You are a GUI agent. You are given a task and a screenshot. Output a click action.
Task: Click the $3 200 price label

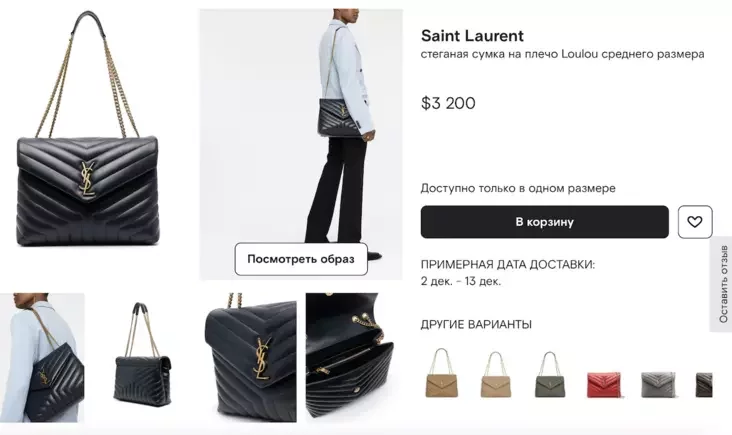[x=448, y=103]
